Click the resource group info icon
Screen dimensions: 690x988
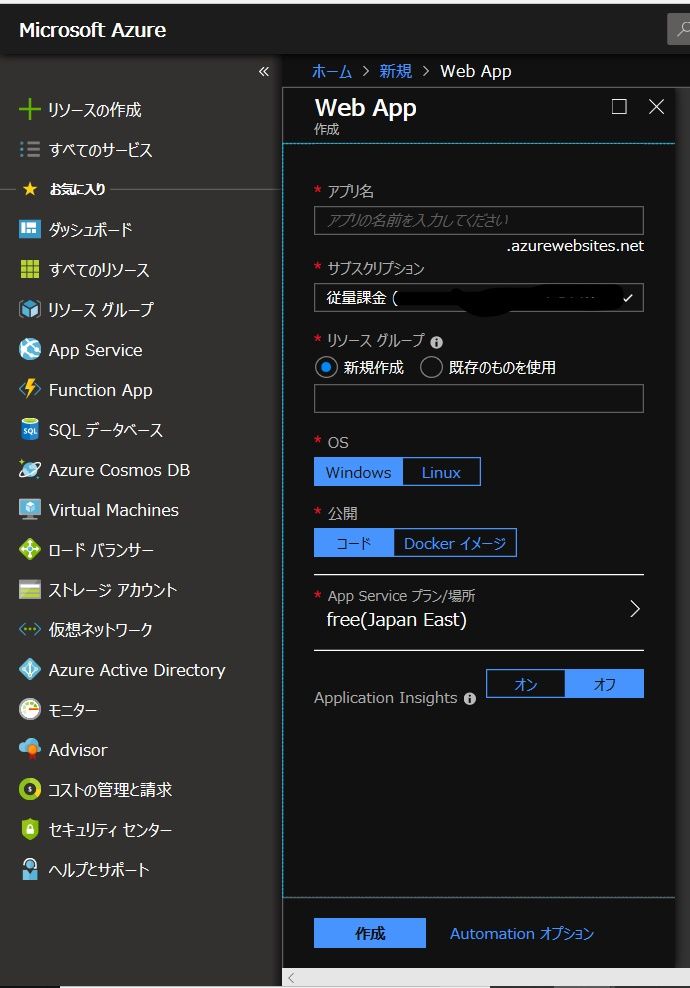(x=436, y=342)
